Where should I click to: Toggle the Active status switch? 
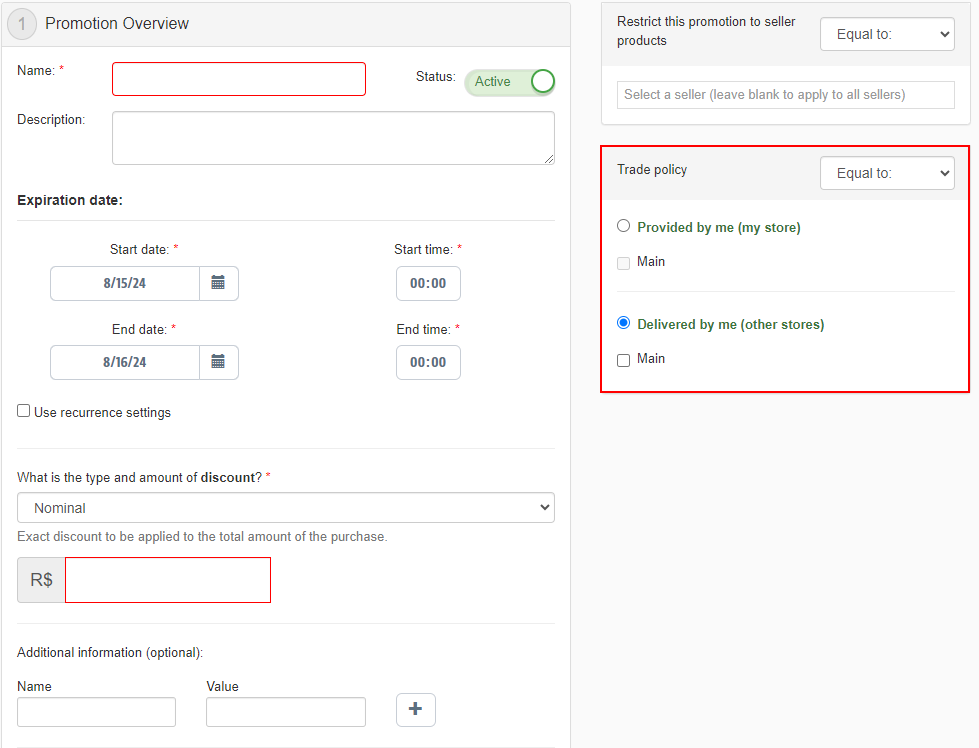click(510, 82)
